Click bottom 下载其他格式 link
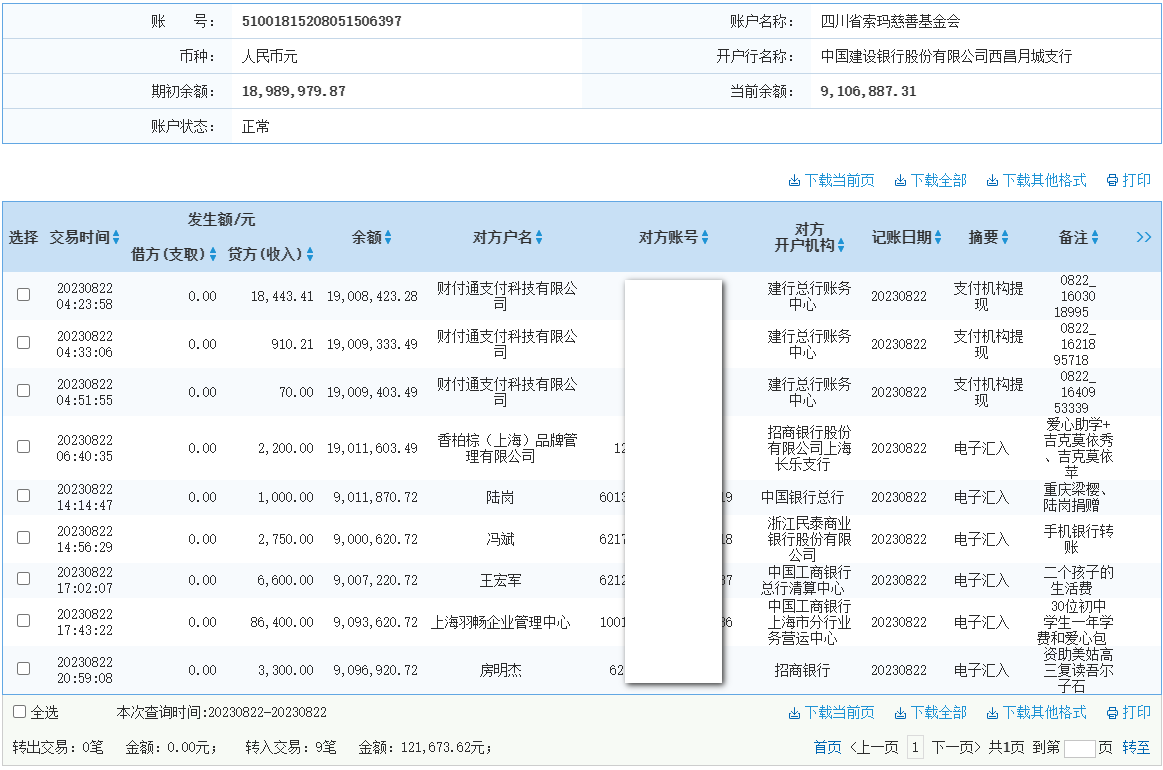Image resolution: width=1163 pixels, height=770 pixels. [x=1044, y=713]
